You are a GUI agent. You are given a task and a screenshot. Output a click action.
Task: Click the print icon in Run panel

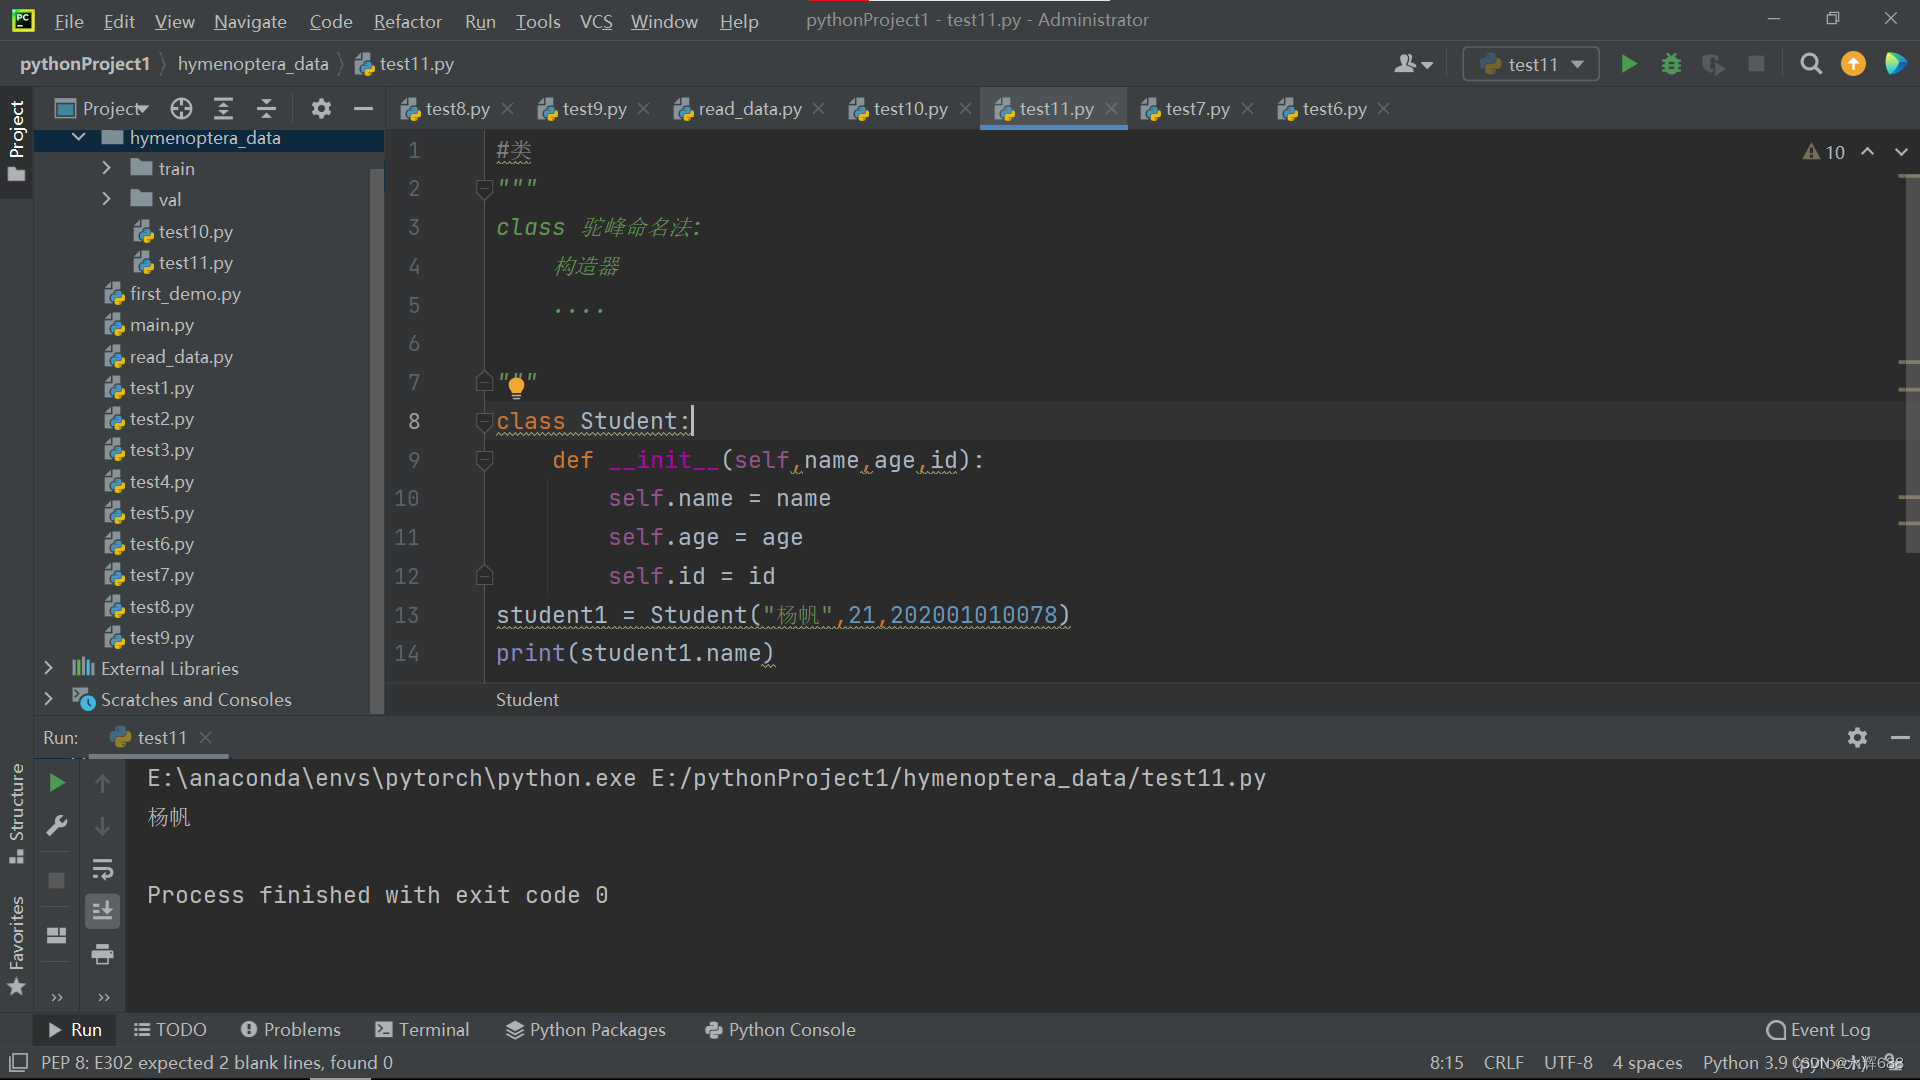102,954
